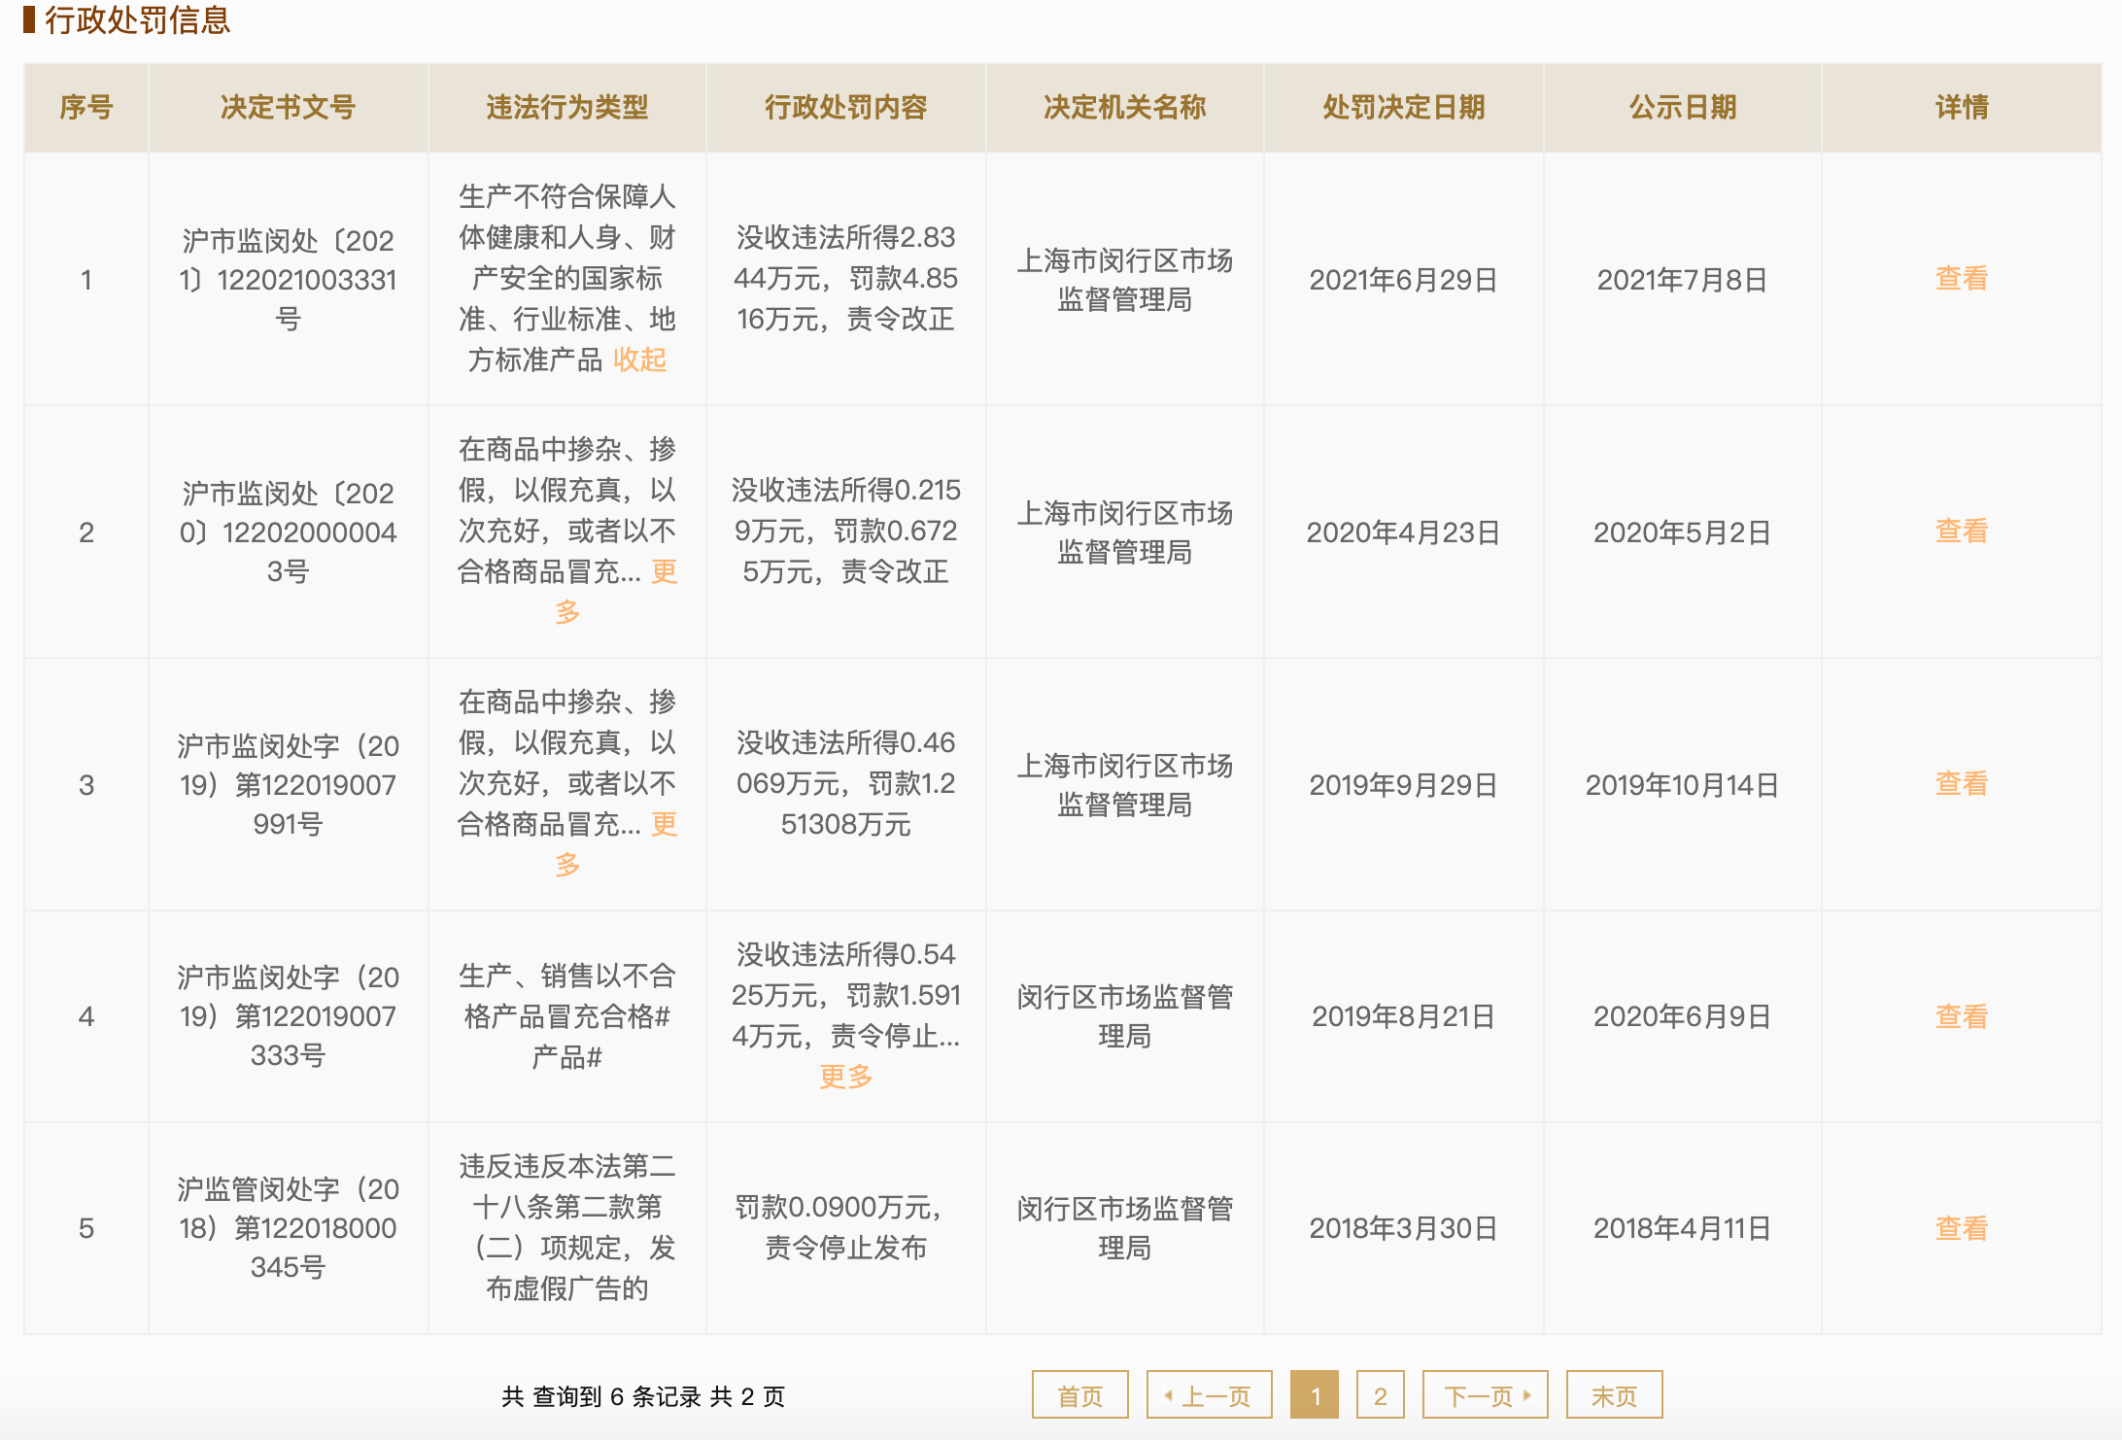2122x1440 pixels.
Task: Click the 公示日期 column header
Action: click(x=1681, y=108)
